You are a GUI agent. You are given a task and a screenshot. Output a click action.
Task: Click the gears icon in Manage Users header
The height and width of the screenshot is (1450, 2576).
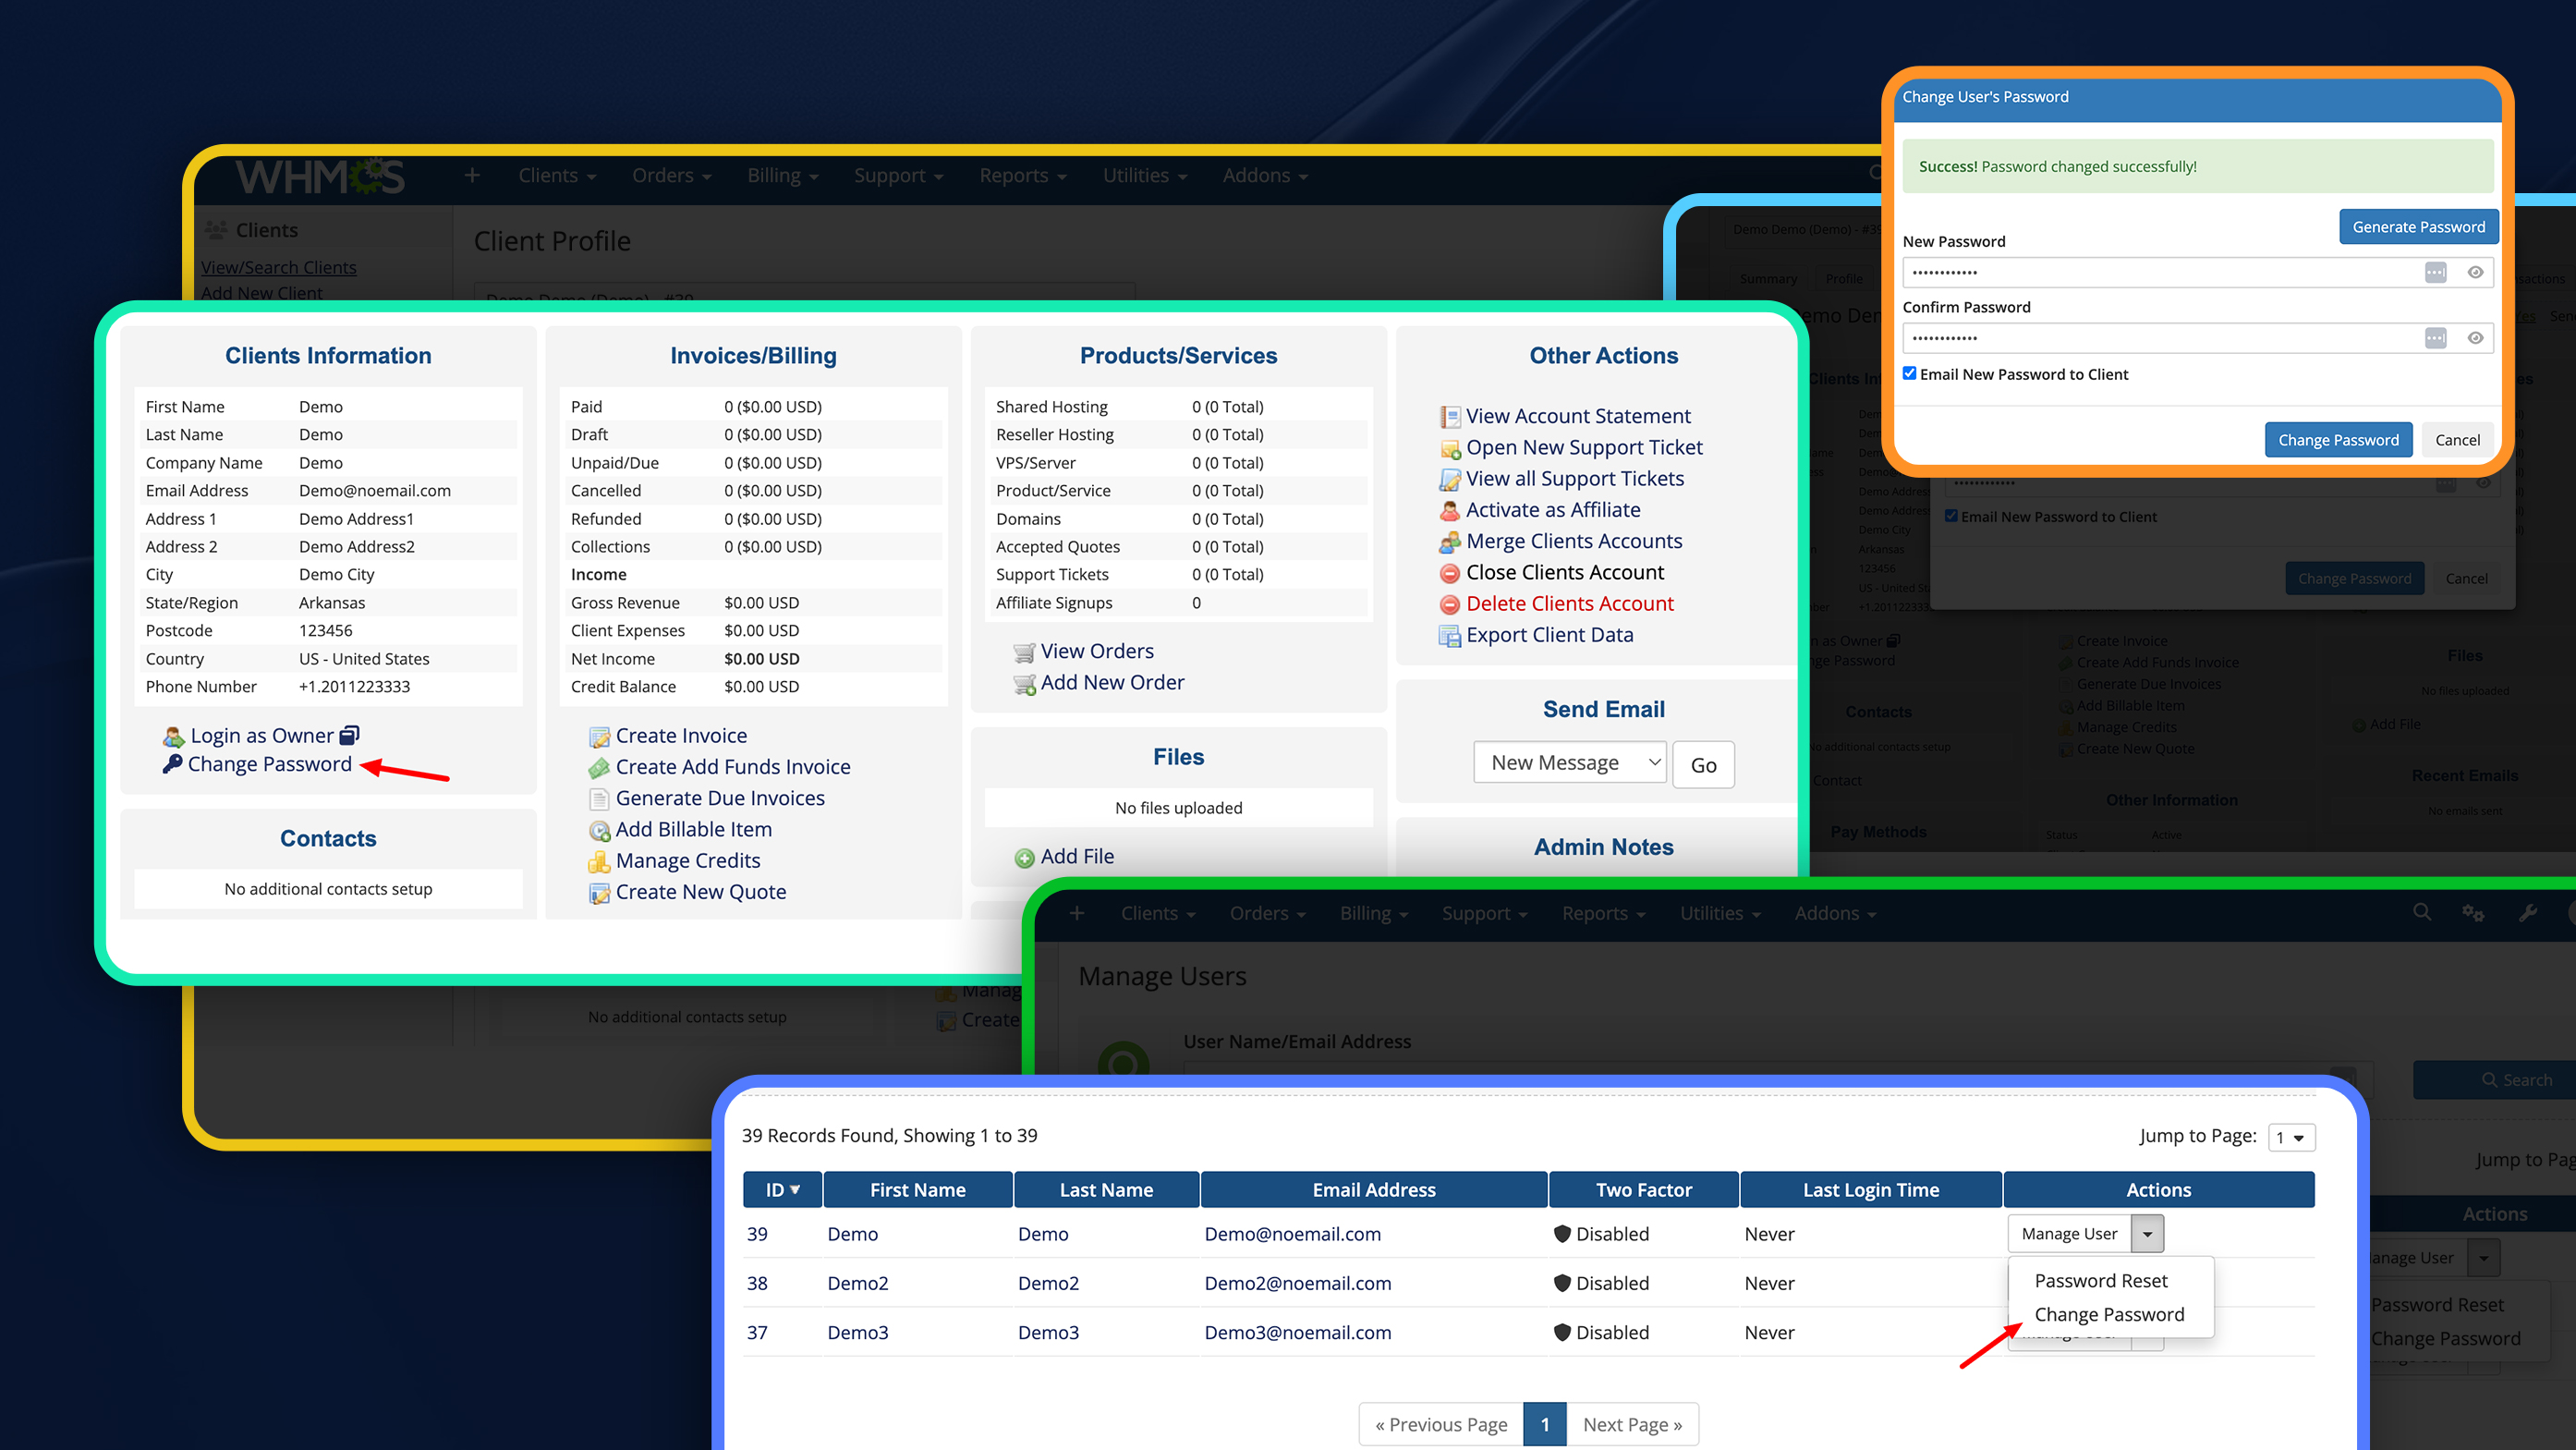coord(2474,913)
